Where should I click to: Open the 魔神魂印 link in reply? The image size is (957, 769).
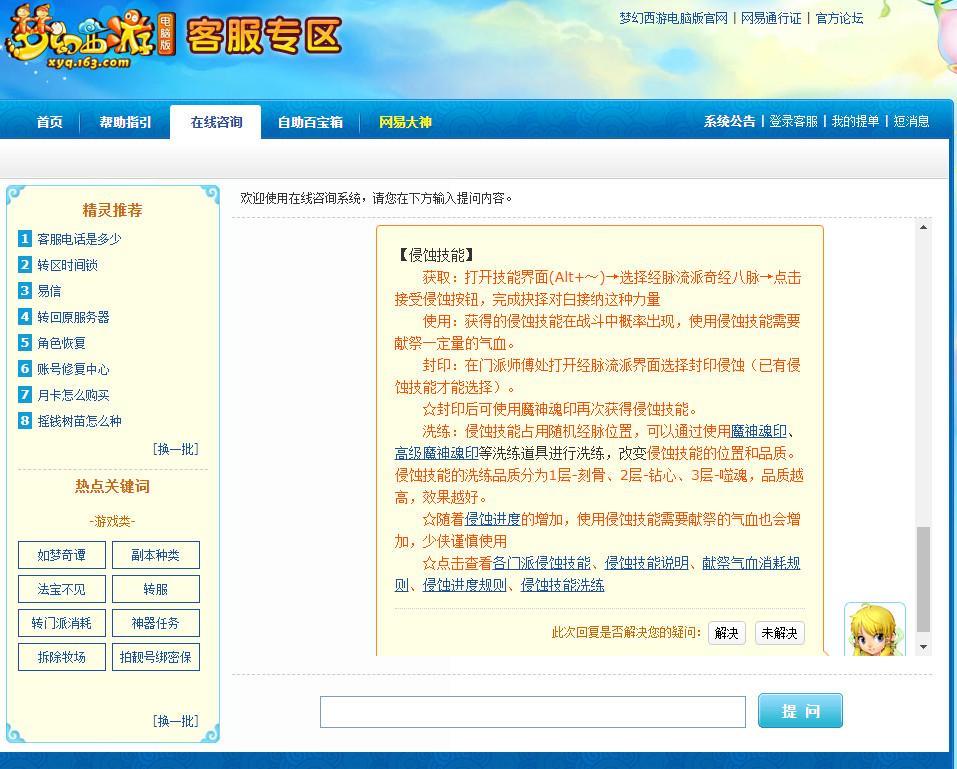[x=759, y=431]
